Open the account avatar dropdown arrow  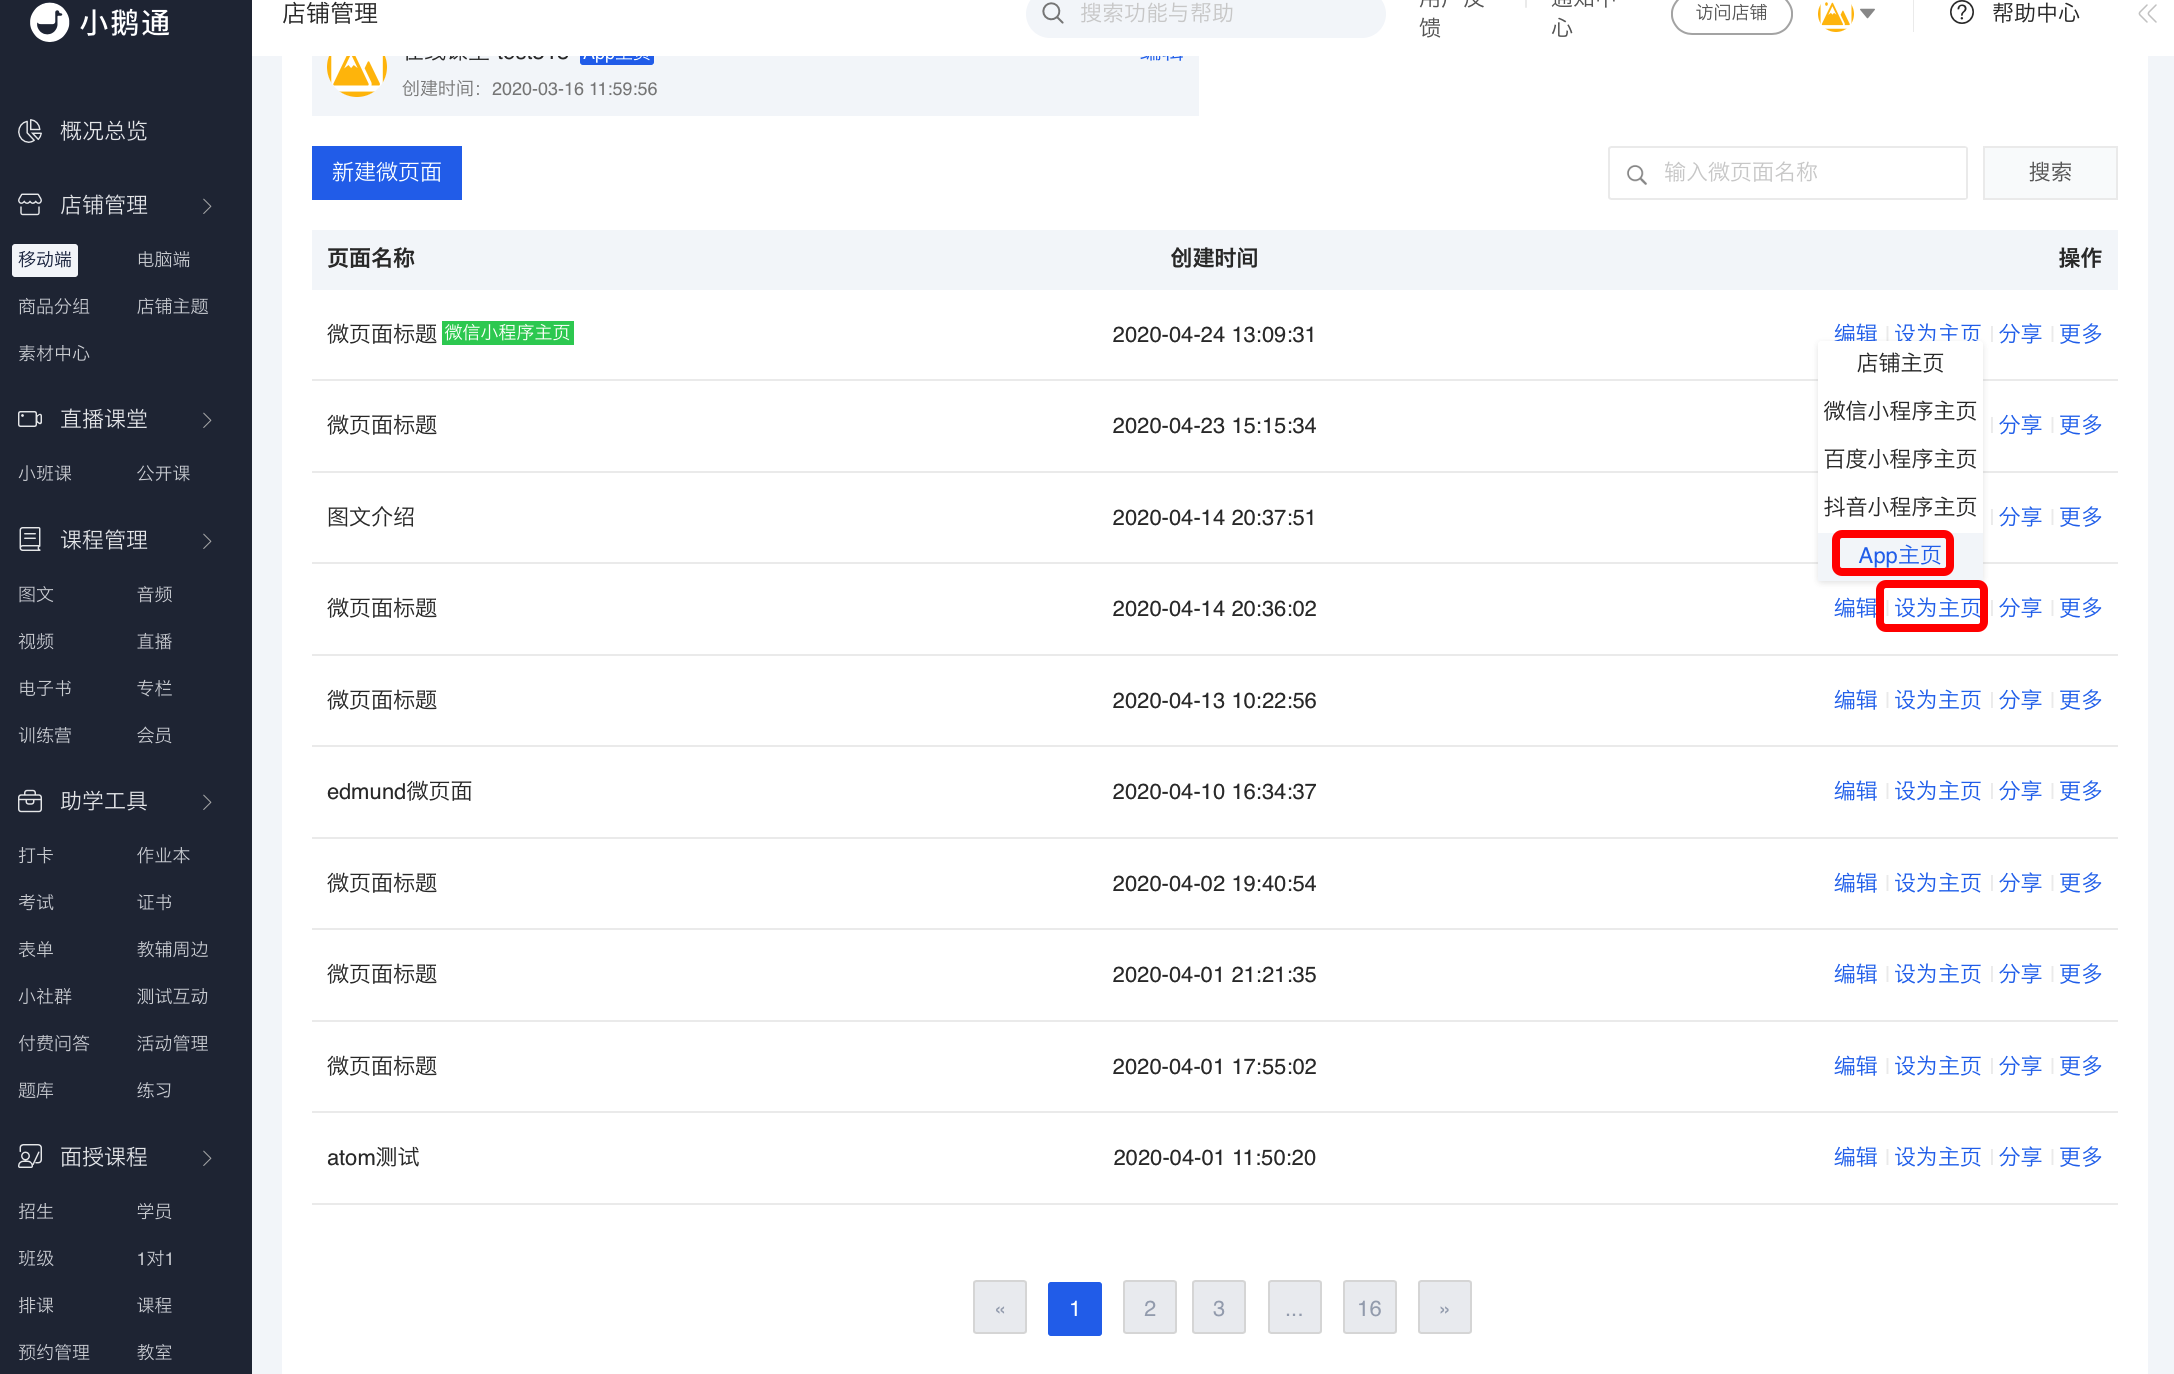tap(1867, 14)
